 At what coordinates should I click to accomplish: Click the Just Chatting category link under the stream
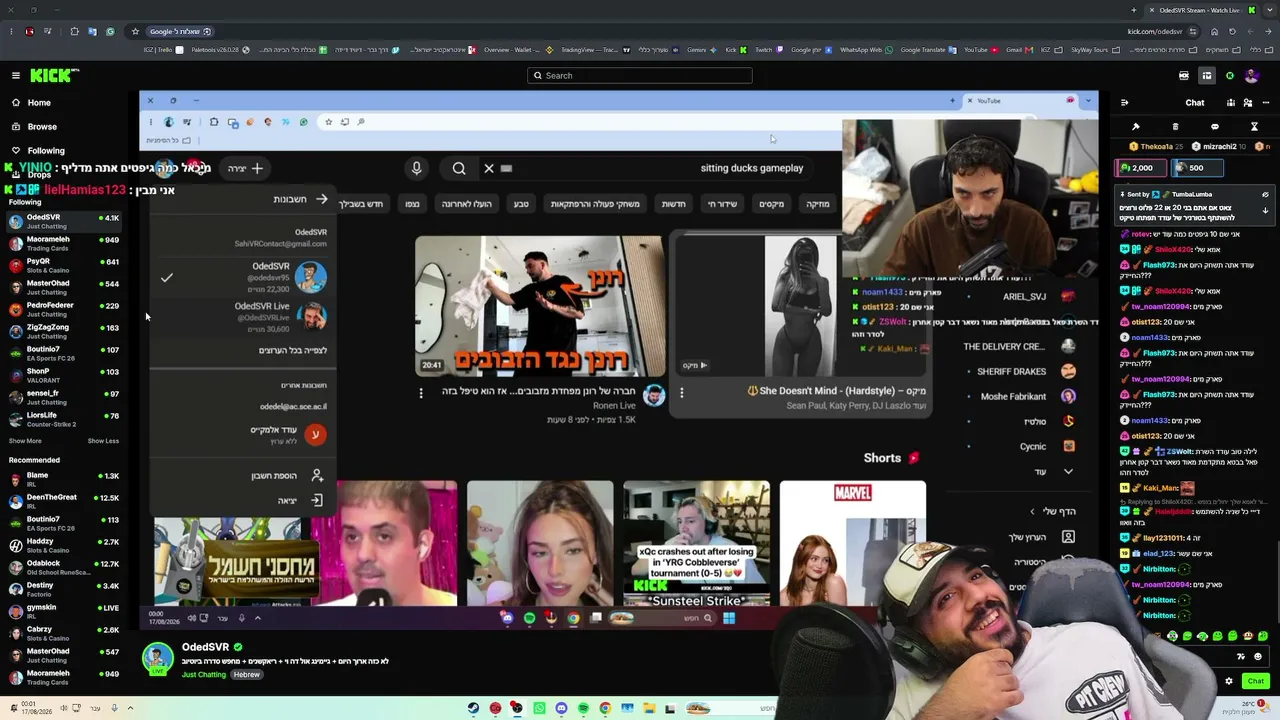point(204,675)
